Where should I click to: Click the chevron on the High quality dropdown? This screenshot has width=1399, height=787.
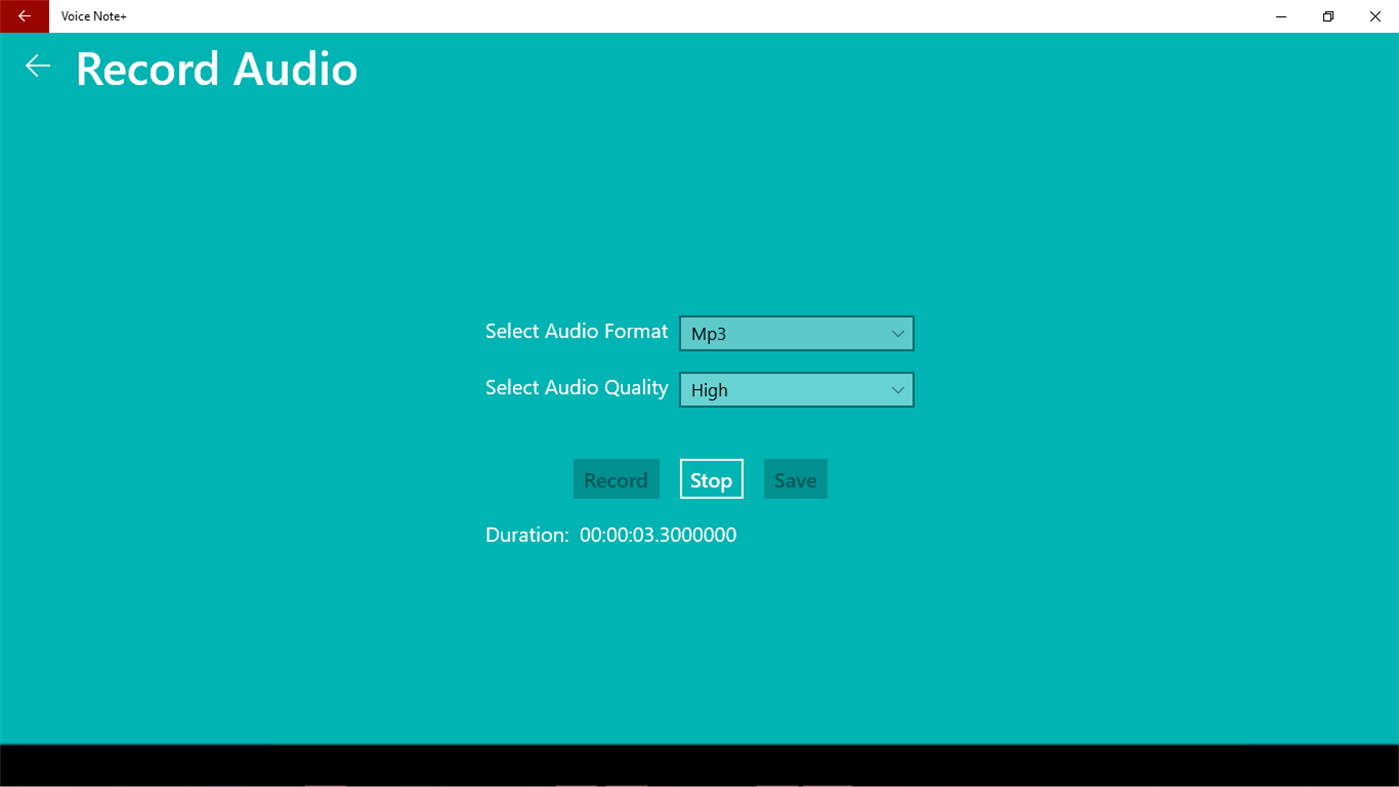point(897,389)
